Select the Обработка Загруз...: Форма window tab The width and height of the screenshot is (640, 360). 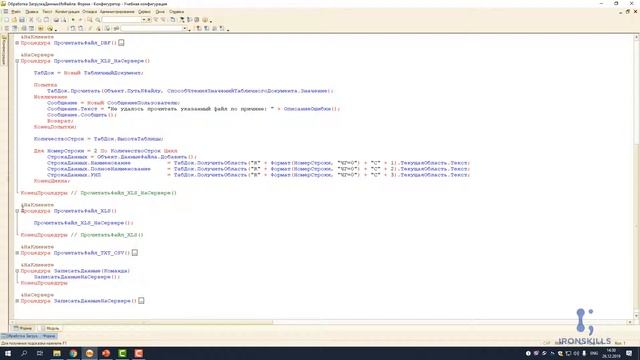click(x=29, y=336)
